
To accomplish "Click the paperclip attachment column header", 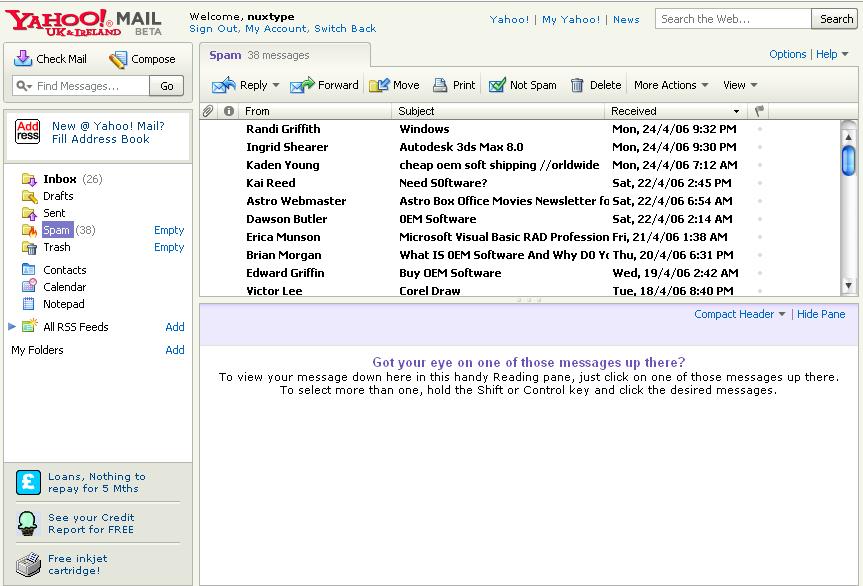I will tap(208, 111).
